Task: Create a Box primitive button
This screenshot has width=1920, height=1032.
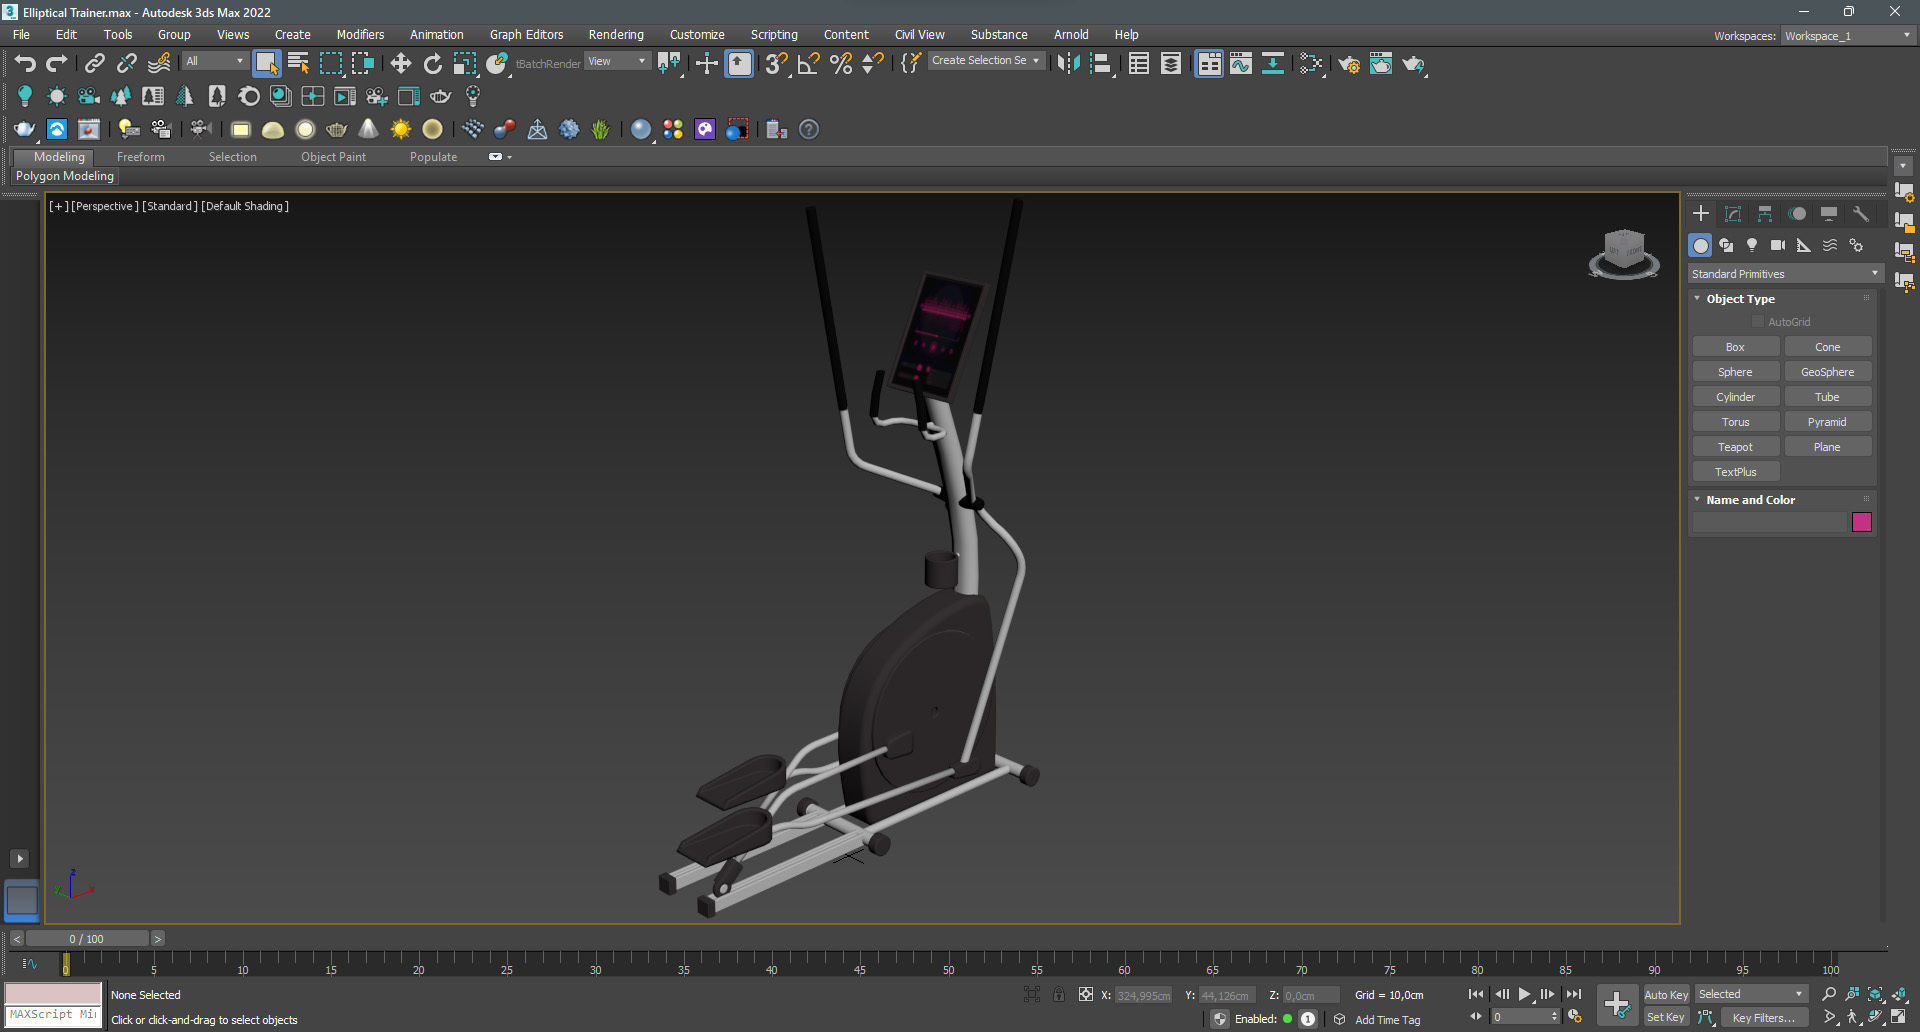Action: click(x=1735, y=347)
